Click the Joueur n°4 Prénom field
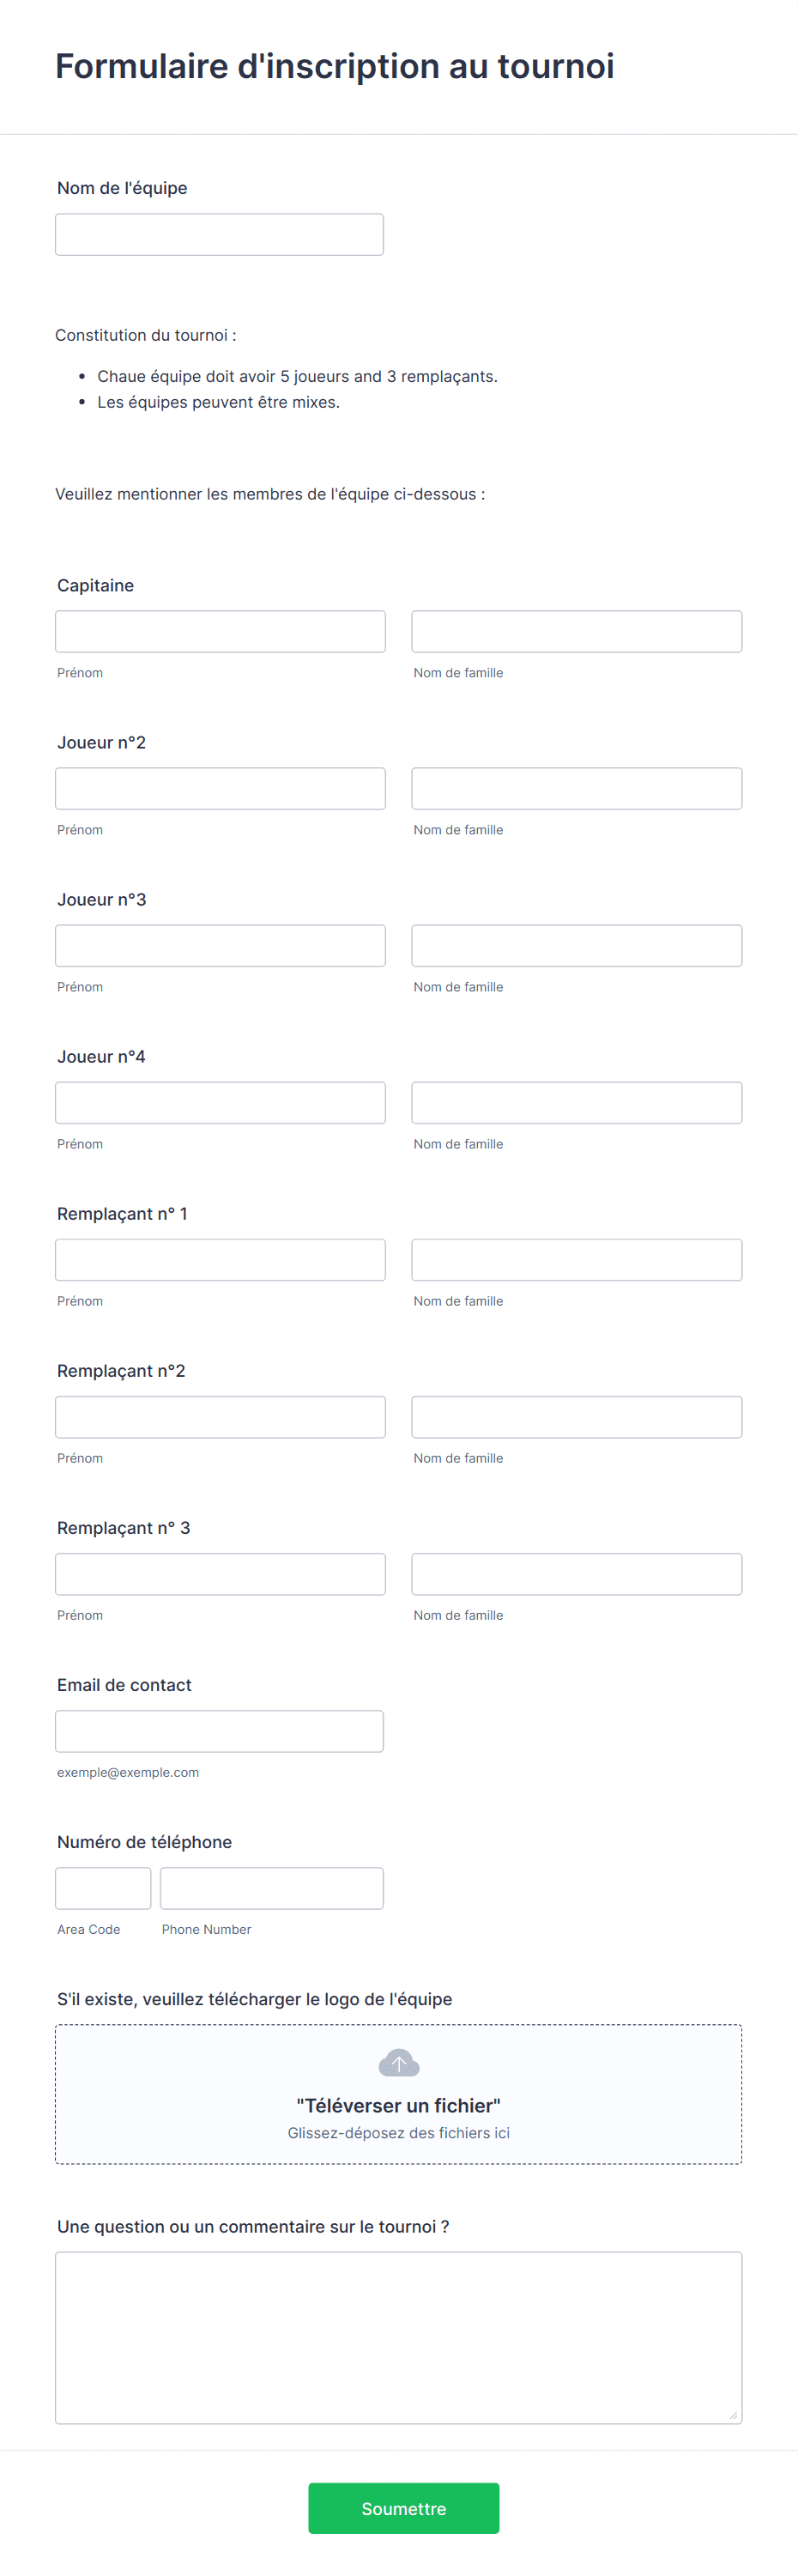The image size is (798, 2576). click(220, 1101)
